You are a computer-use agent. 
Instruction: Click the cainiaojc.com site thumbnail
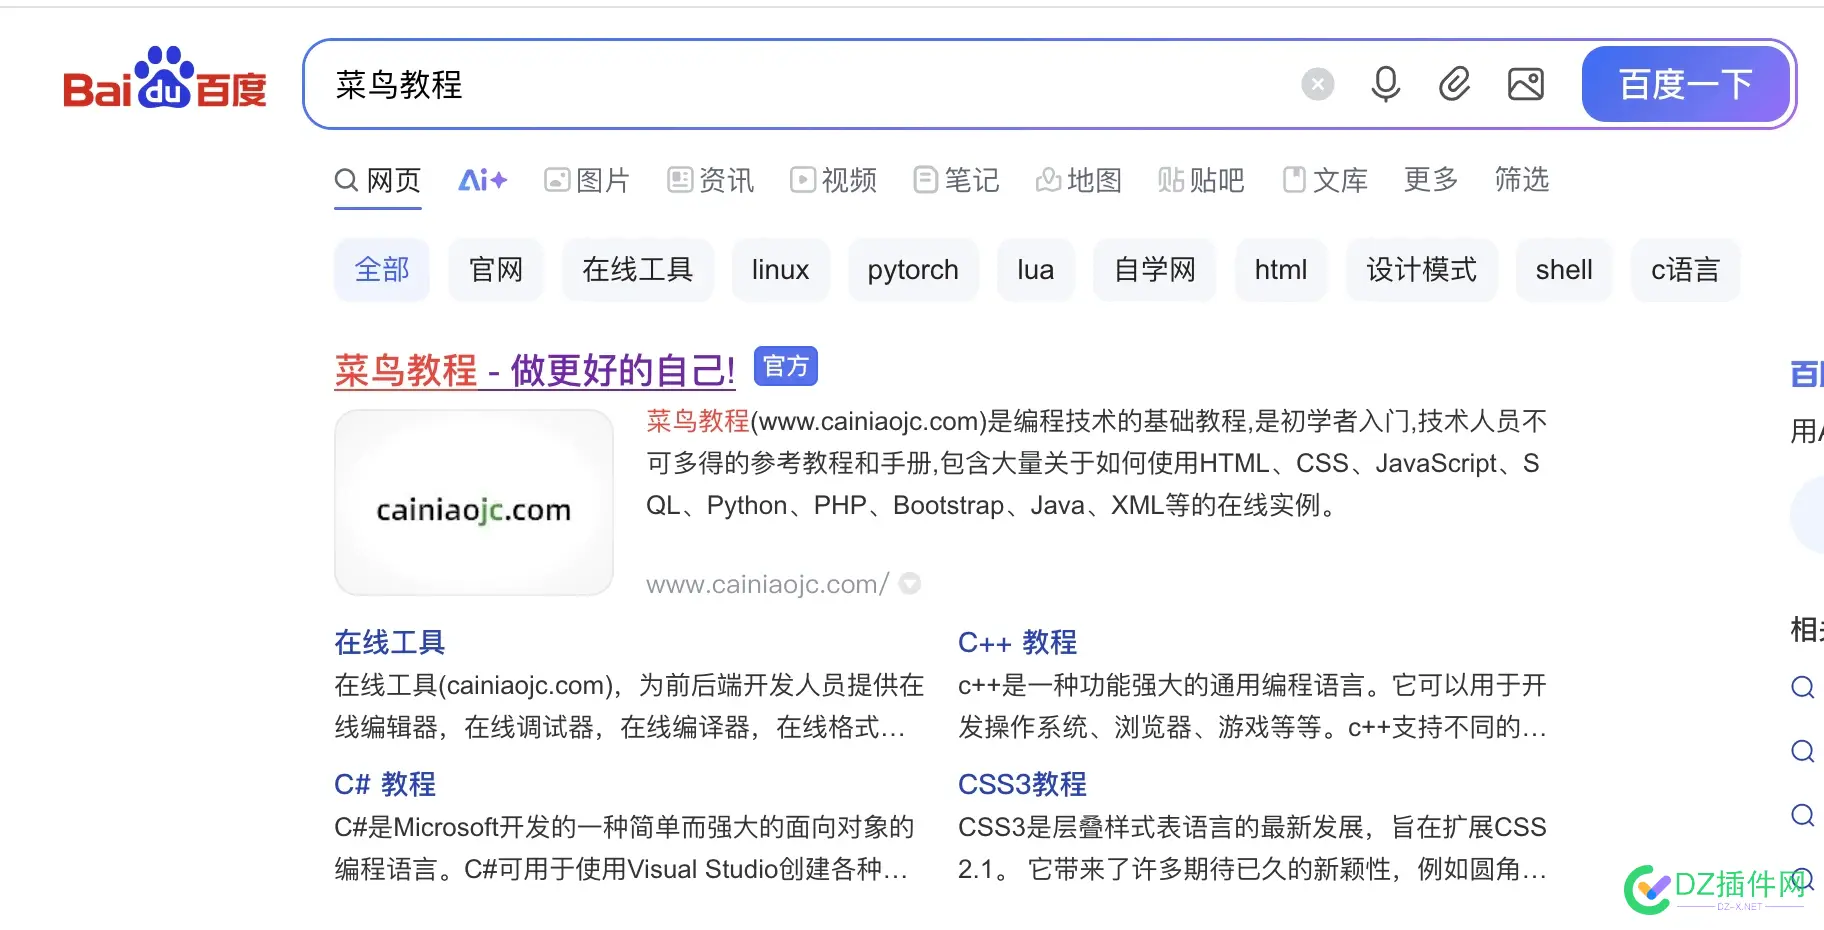[474, 503]
